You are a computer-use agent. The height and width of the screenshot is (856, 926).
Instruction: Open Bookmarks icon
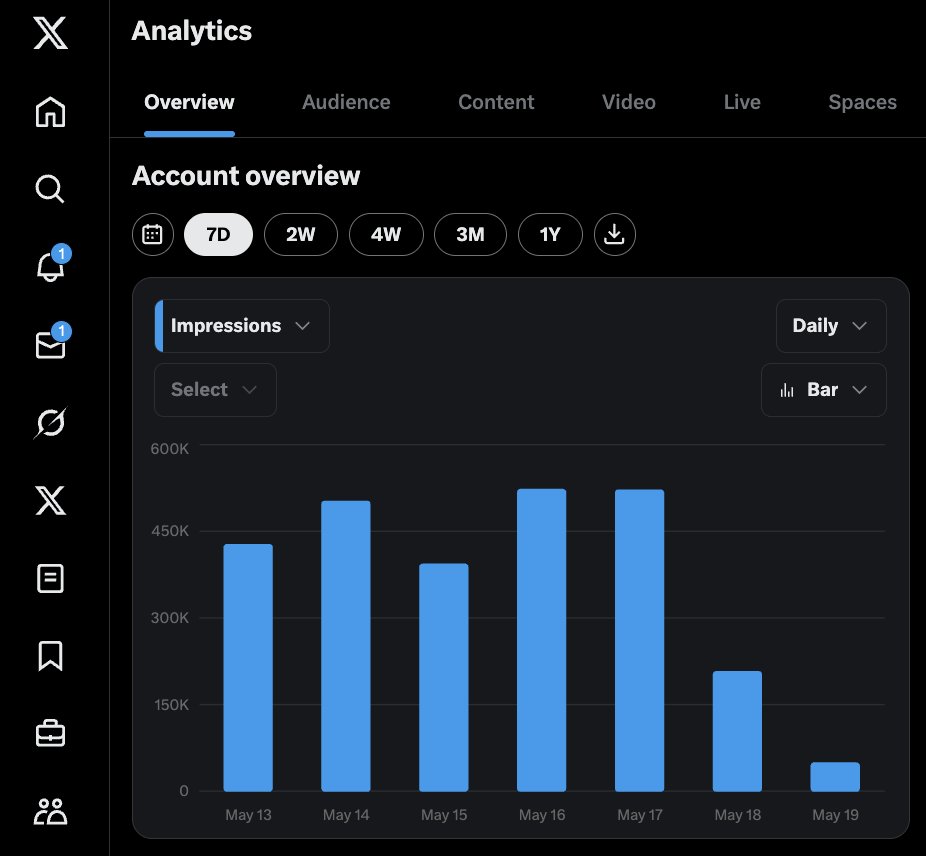point(50,656)
